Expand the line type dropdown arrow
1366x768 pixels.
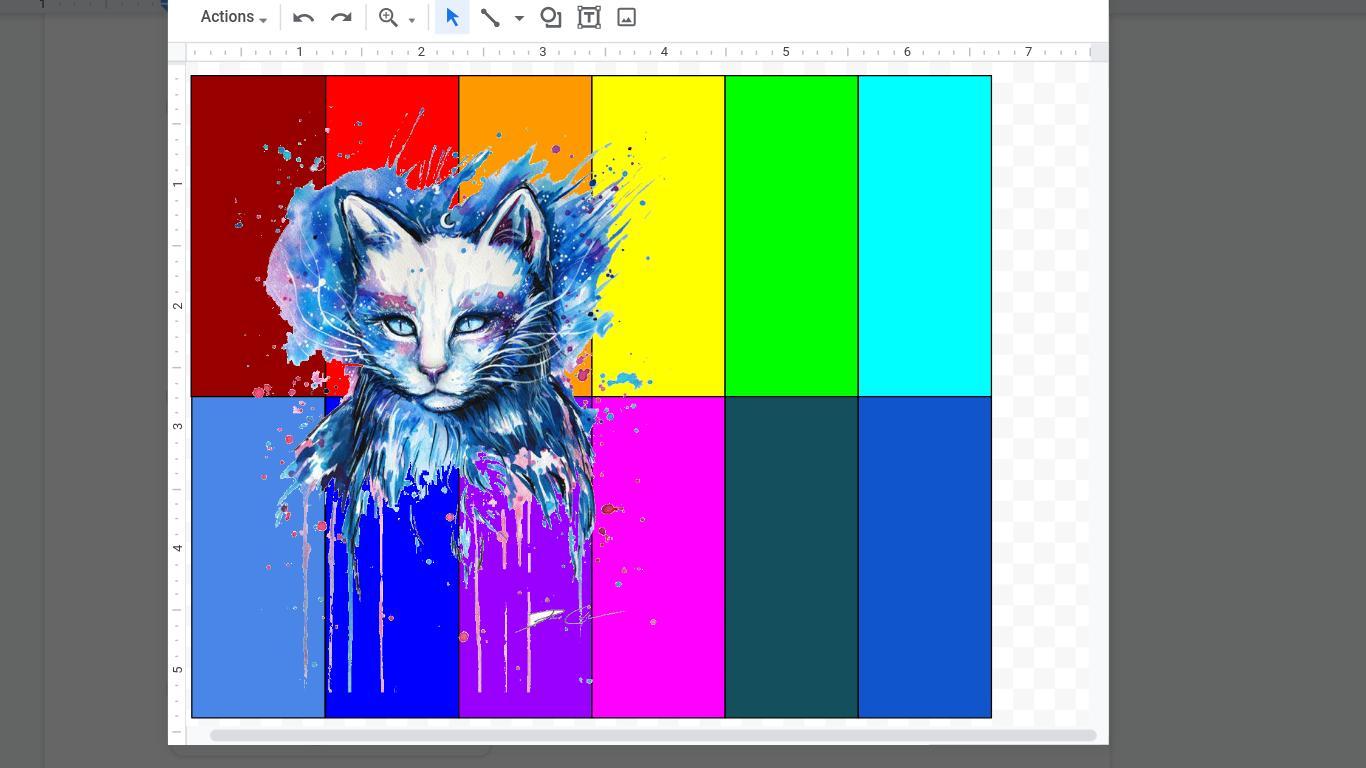(519, 19)
